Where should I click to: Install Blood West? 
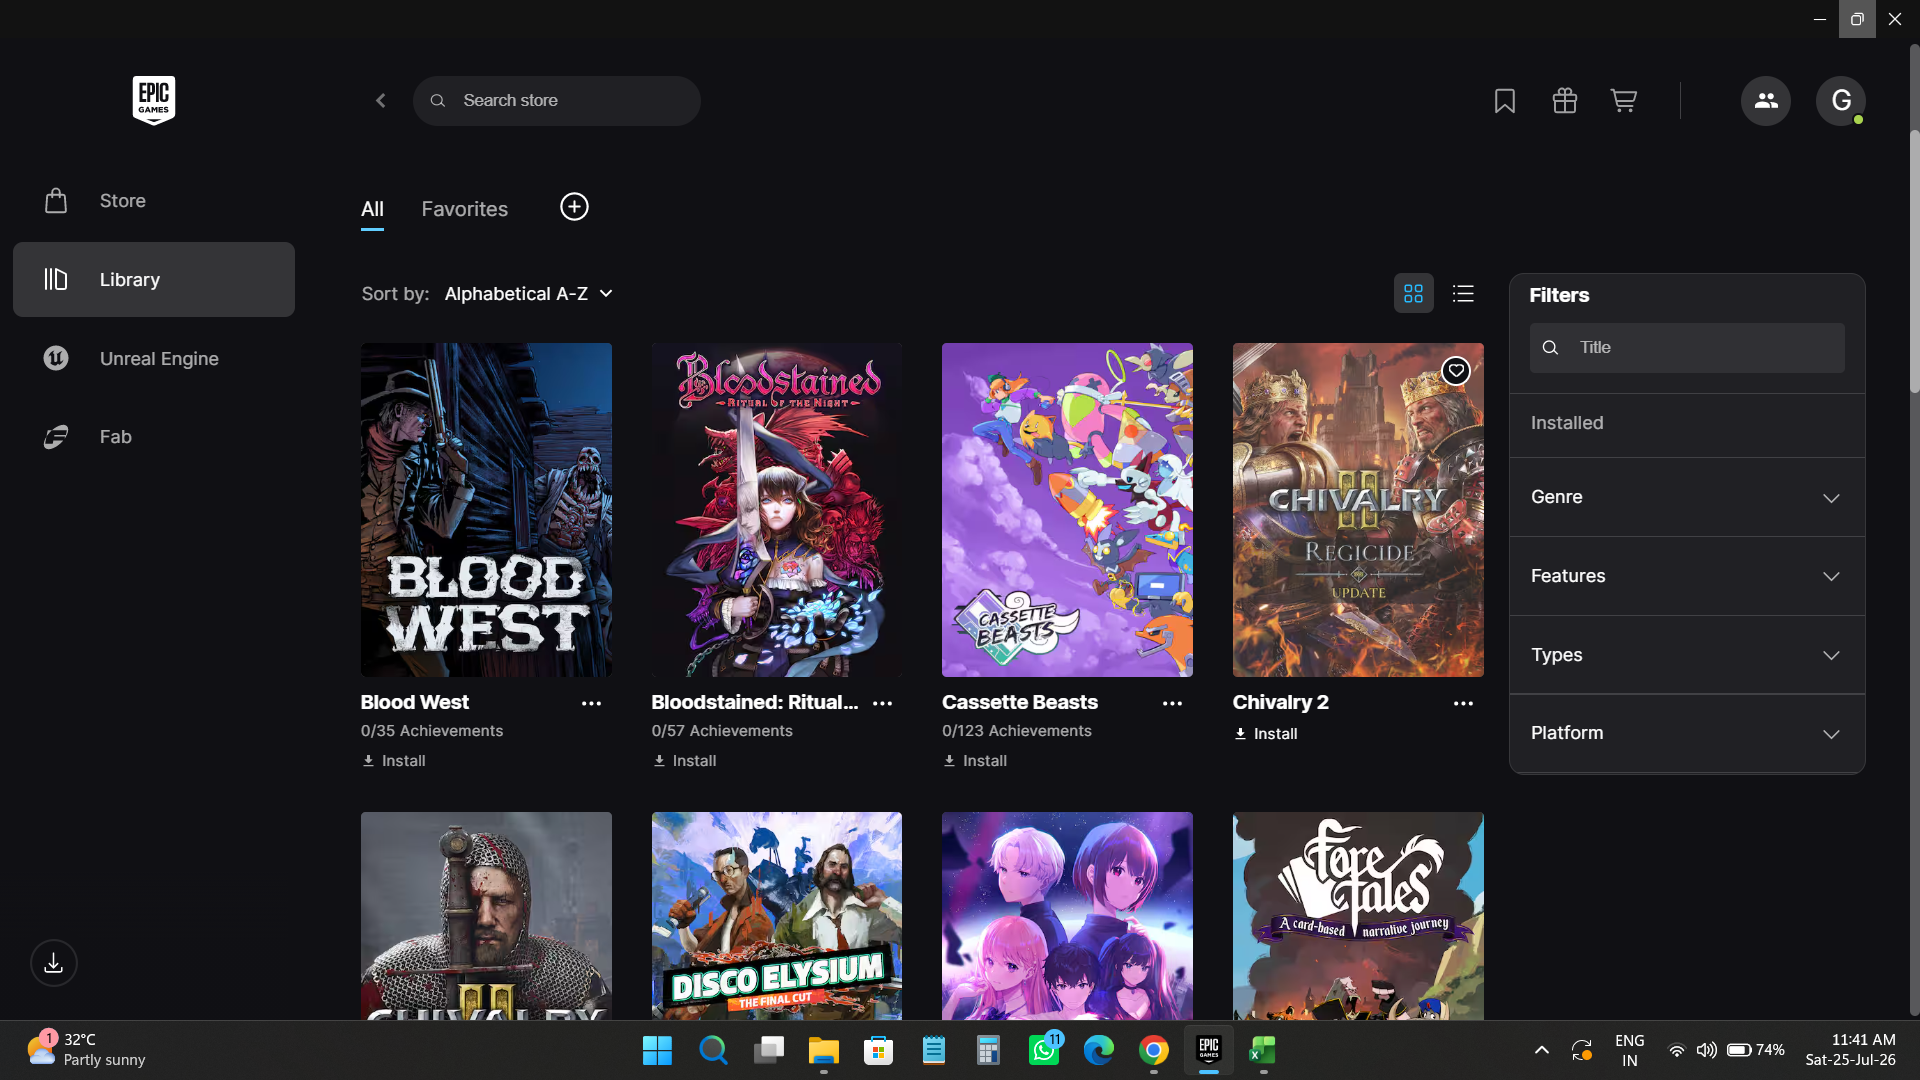pos(394,761)
